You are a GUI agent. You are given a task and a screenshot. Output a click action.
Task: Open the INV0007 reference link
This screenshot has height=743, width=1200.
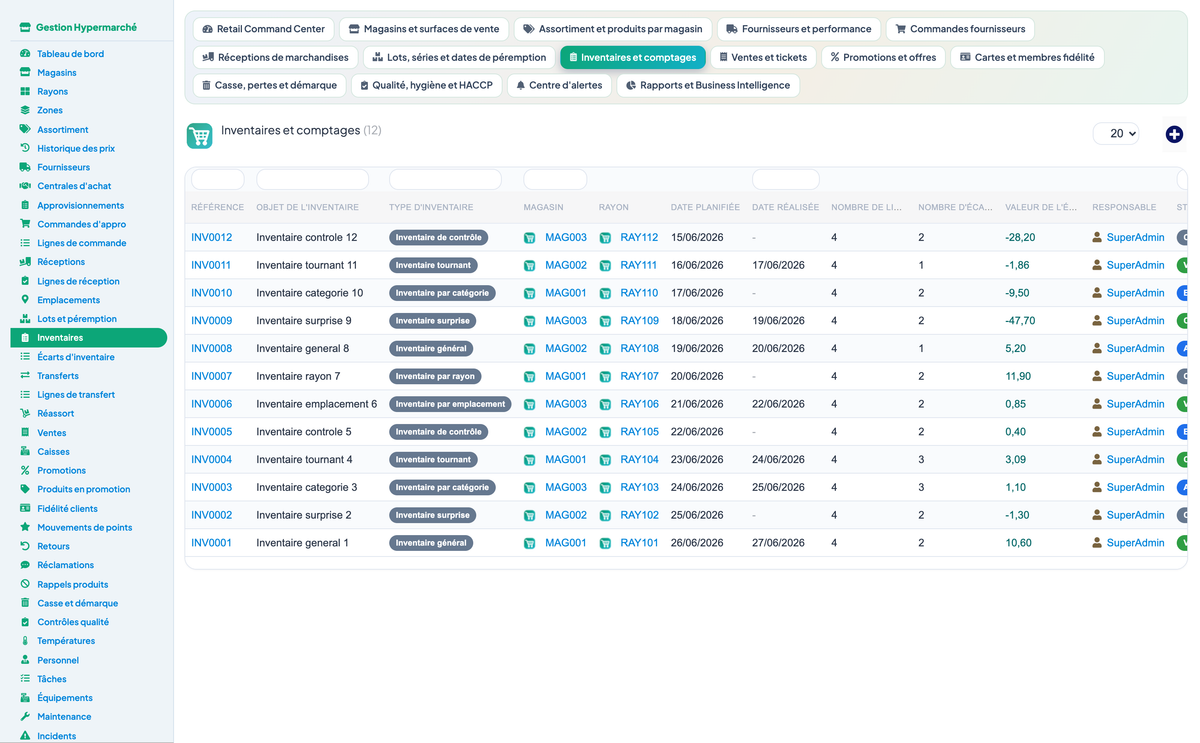(211, 377)
